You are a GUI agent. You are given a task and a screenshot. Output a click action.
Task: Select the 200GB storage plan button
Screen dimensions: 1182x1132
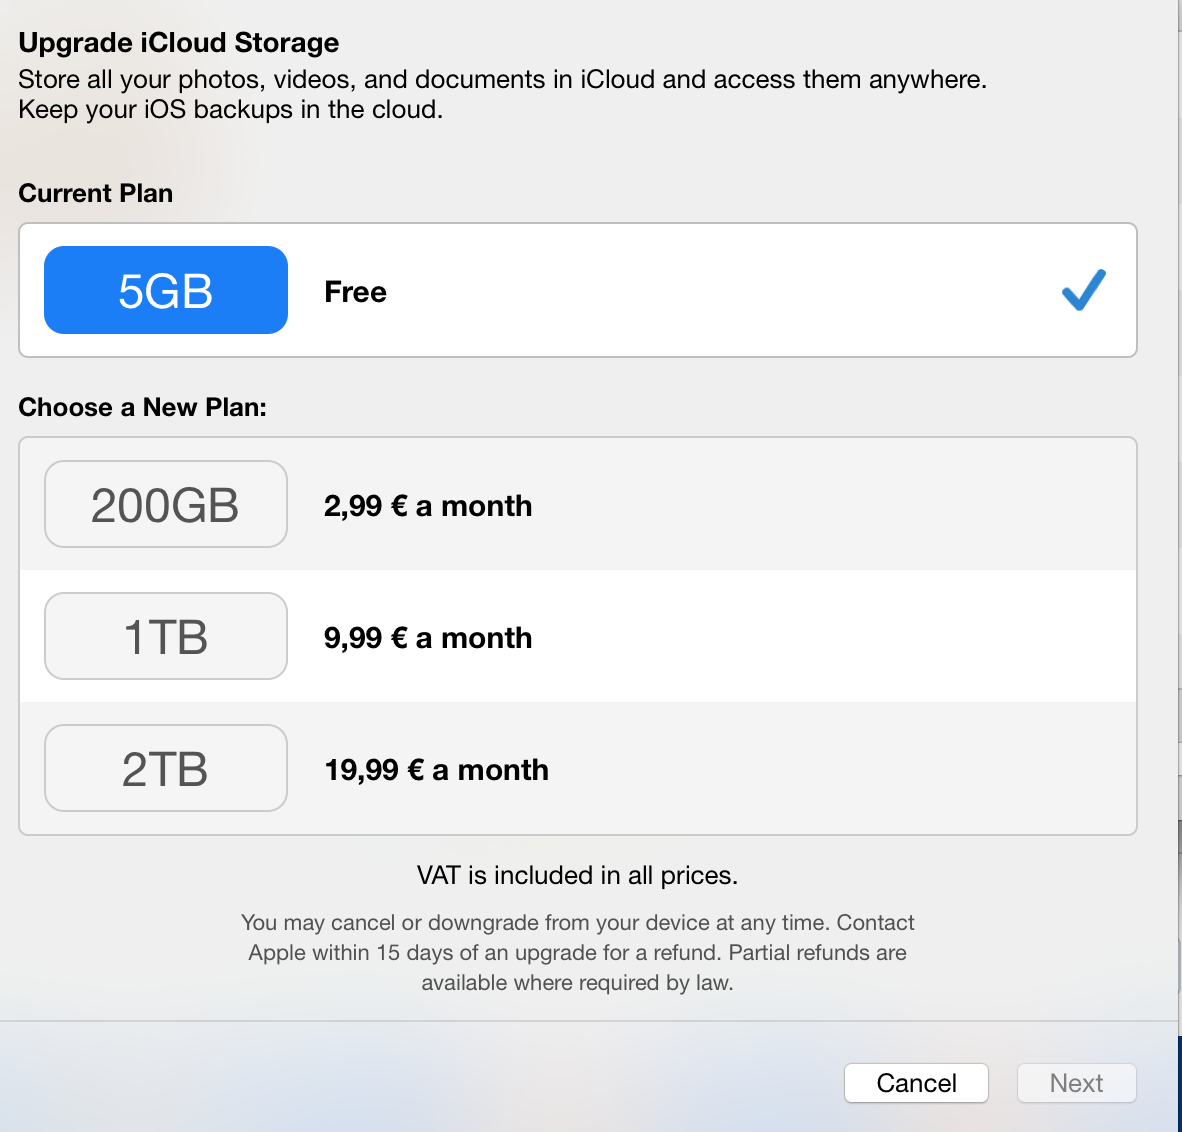(x=166, y=504)
